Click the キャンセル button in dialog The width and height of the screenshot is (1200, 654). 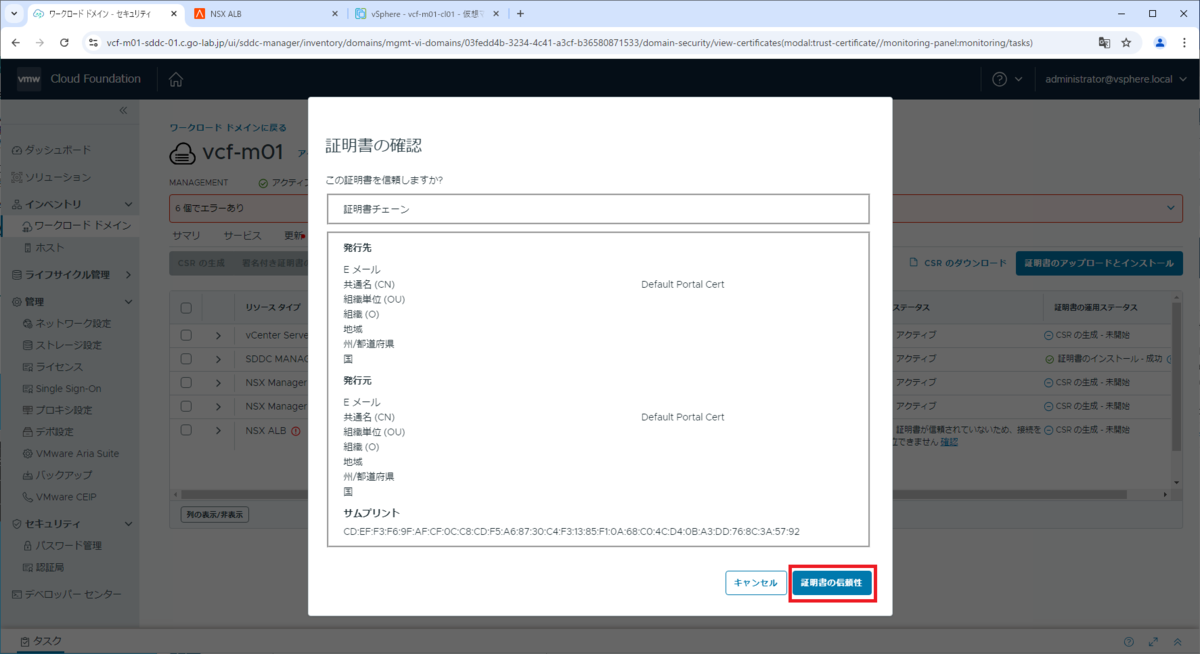pyautogui.click(x=755, y=582)
